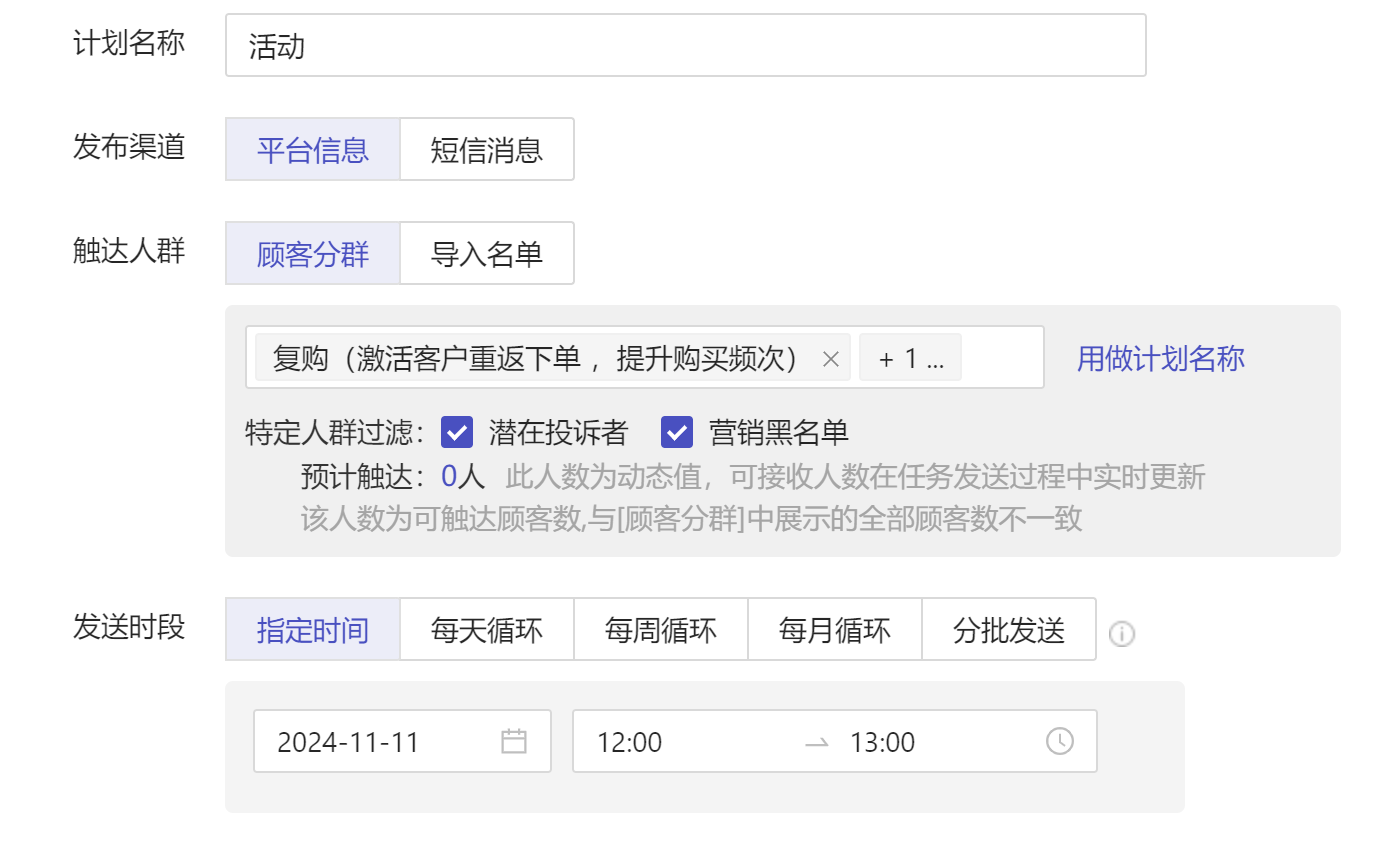Screen dimensions: 1394x849
Task: Choose 顾客分群 as target audience
Action: click(x=313, y=253)
